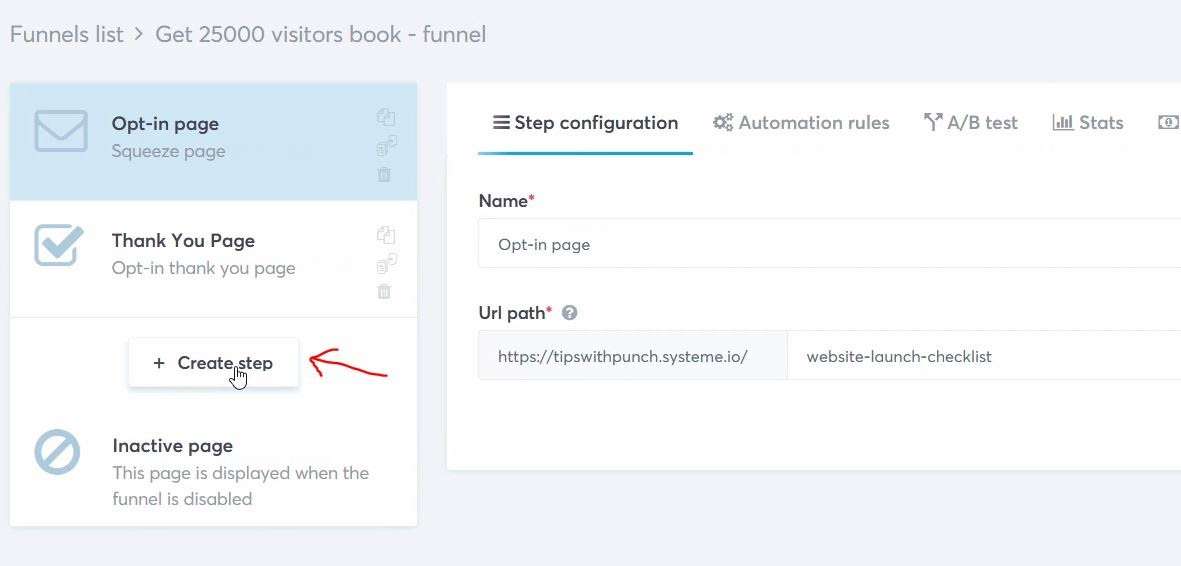Viewport: 1181px width, 566px height.
Task: Click the Opt-in page copy-link icon
Action: point(386,145)
